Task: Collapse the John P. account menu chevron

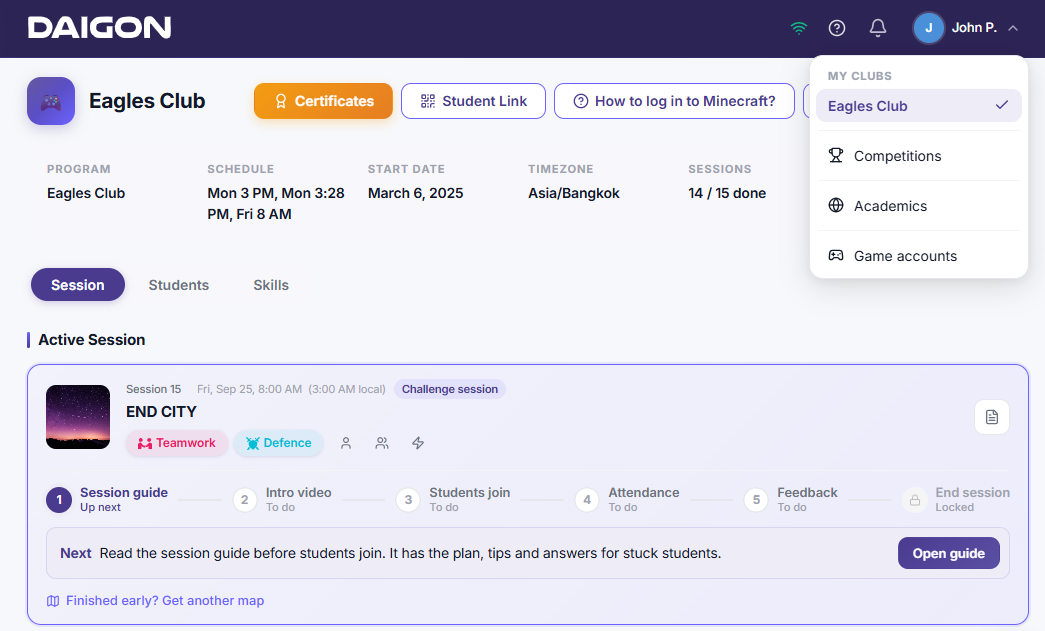Action: click(1013, 28)
